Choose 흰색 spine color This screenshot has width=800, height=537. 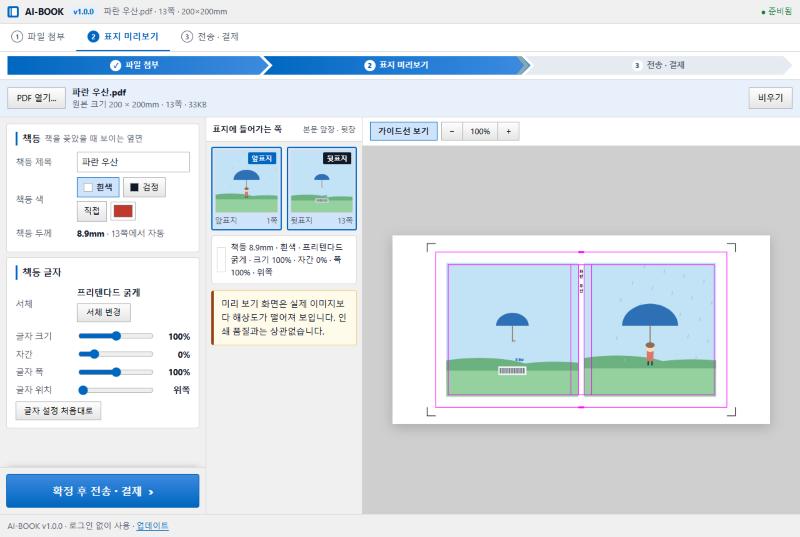(98, 187)
